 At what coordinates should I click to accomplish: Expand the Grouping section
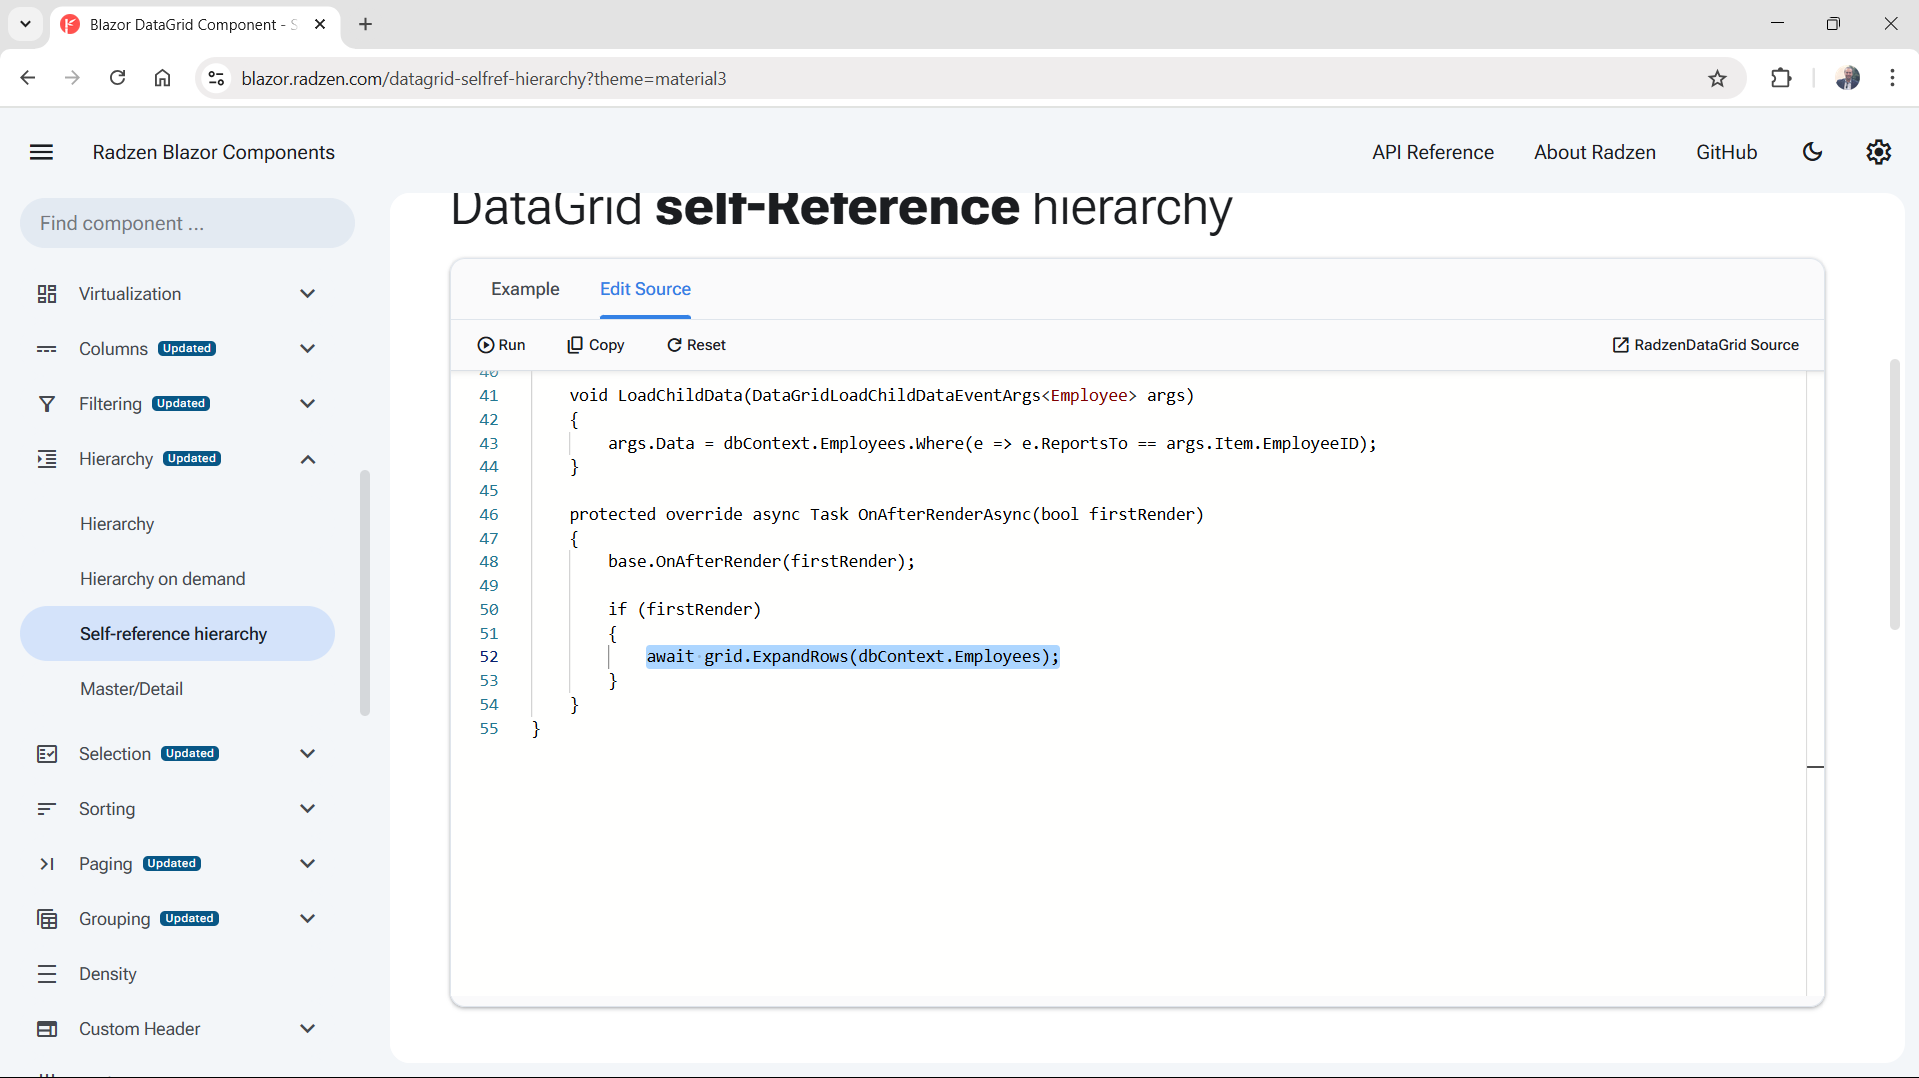coord(308,919)
